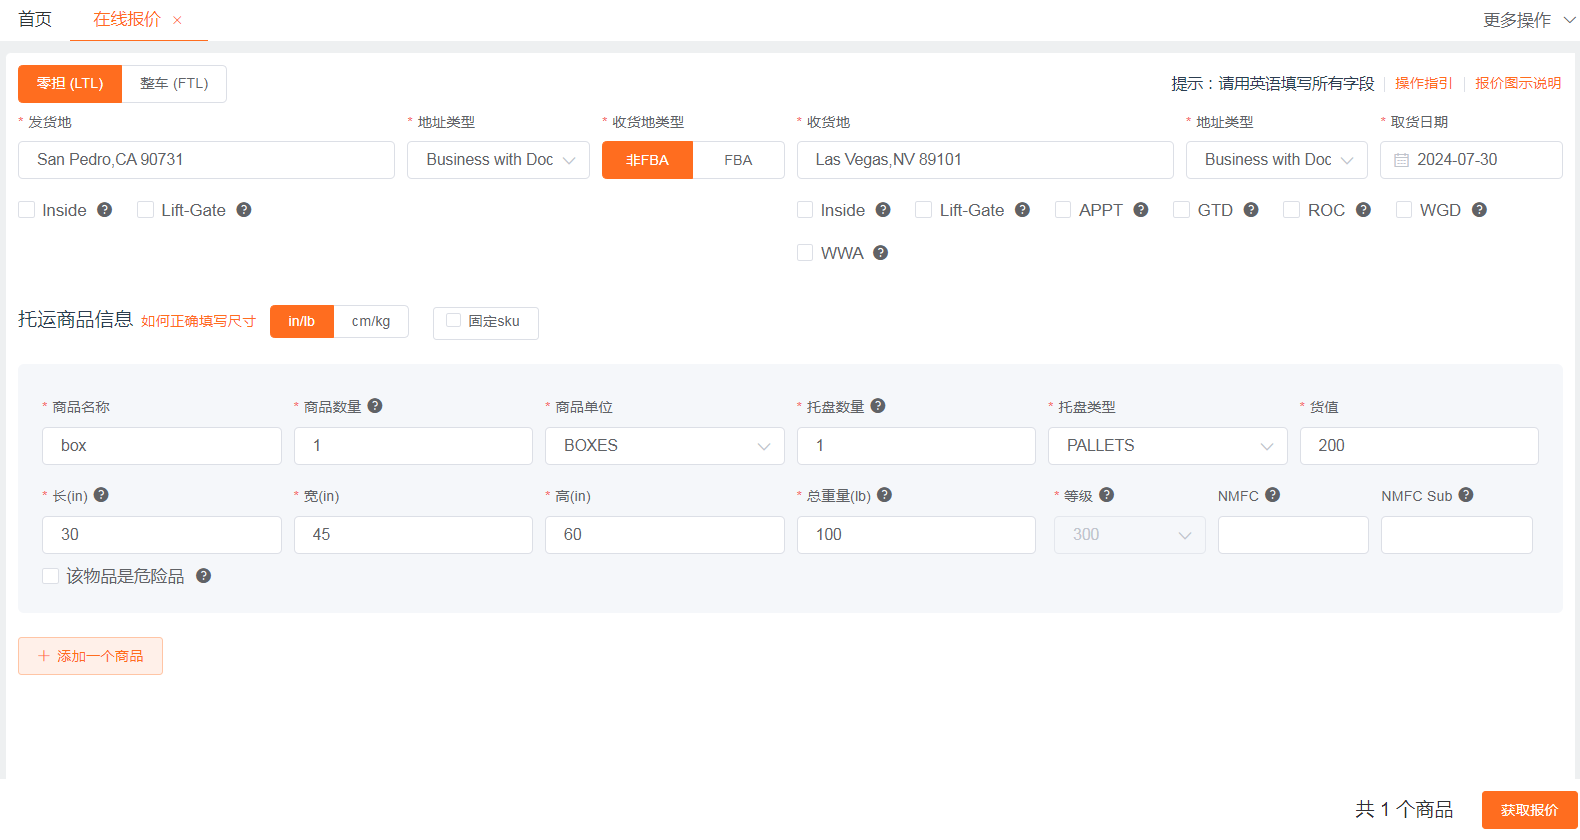Click help icon beside 商品数量 label
The image size is (1580, 840).
[375, 406]
